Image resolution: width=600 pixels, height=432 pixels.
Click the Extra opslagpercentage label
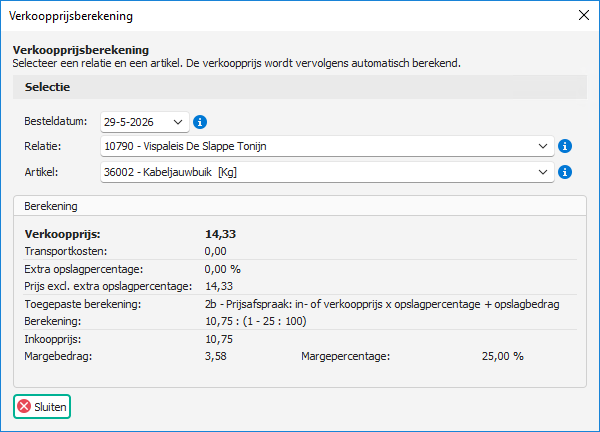[83, 269]
